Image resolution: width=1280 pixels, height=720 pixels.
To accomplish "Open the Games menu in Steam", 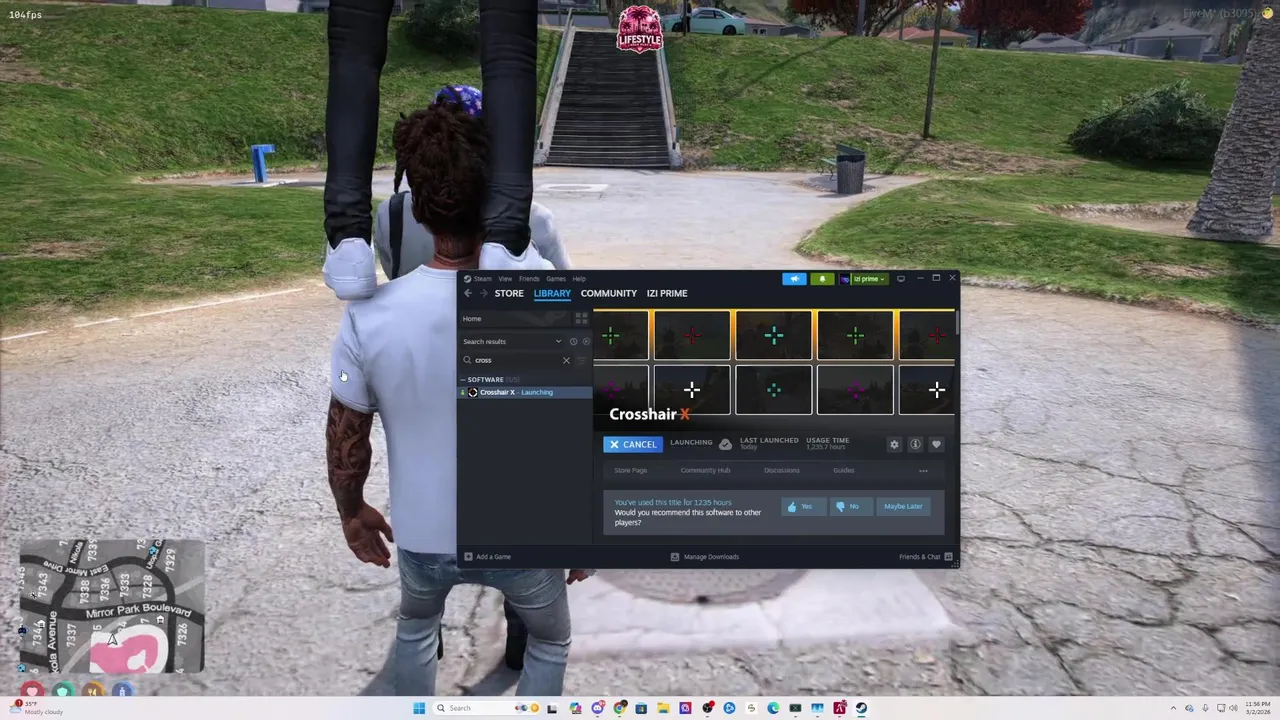I will click(x=555, y=279).
